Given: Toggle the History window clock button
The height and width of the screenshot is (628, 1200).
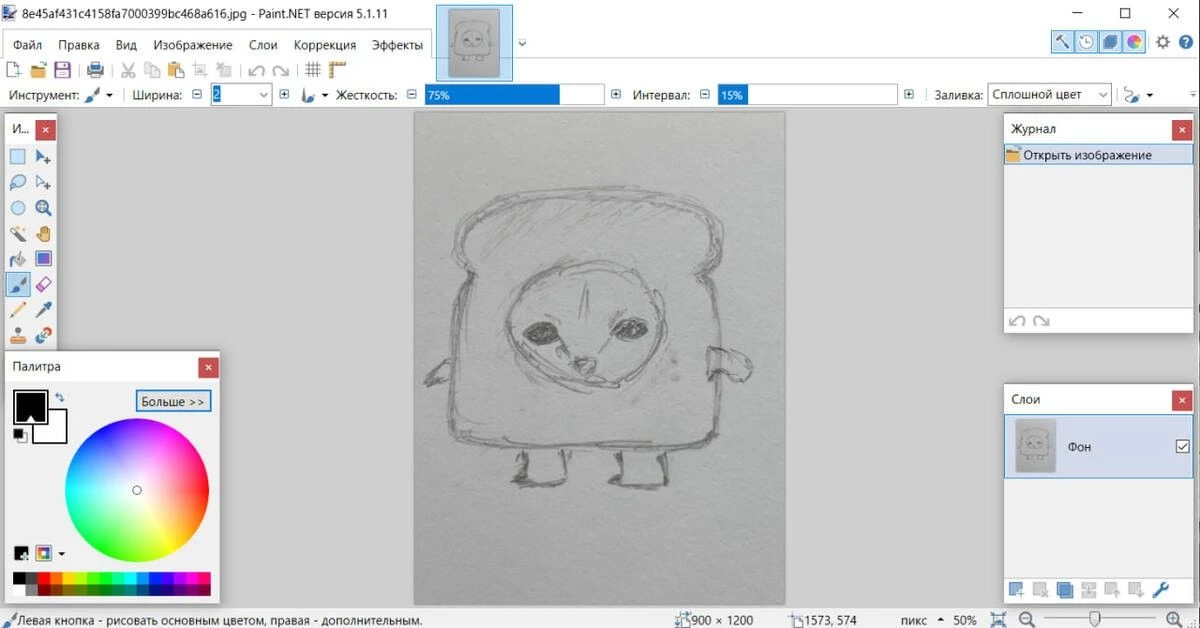Looking at the screenshot, I should 1086,42.
